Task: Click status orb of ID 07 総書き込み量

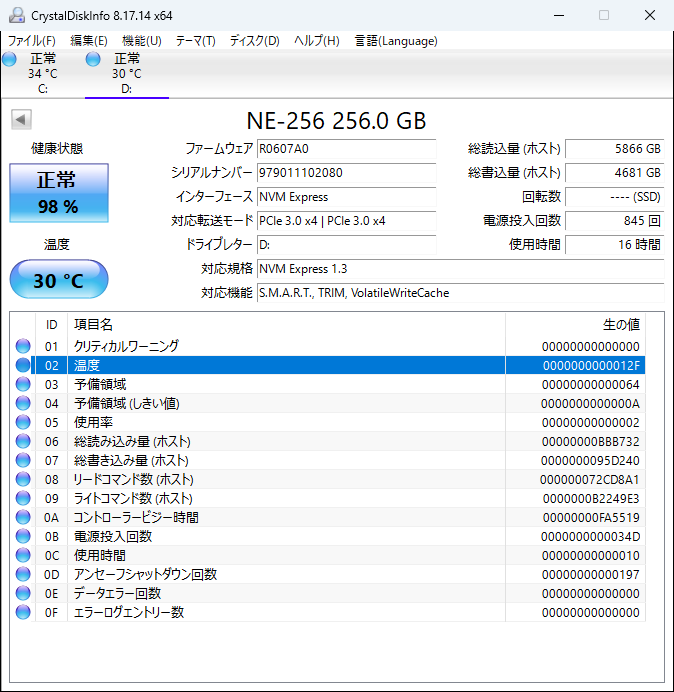Action: [x=23, y=460]
